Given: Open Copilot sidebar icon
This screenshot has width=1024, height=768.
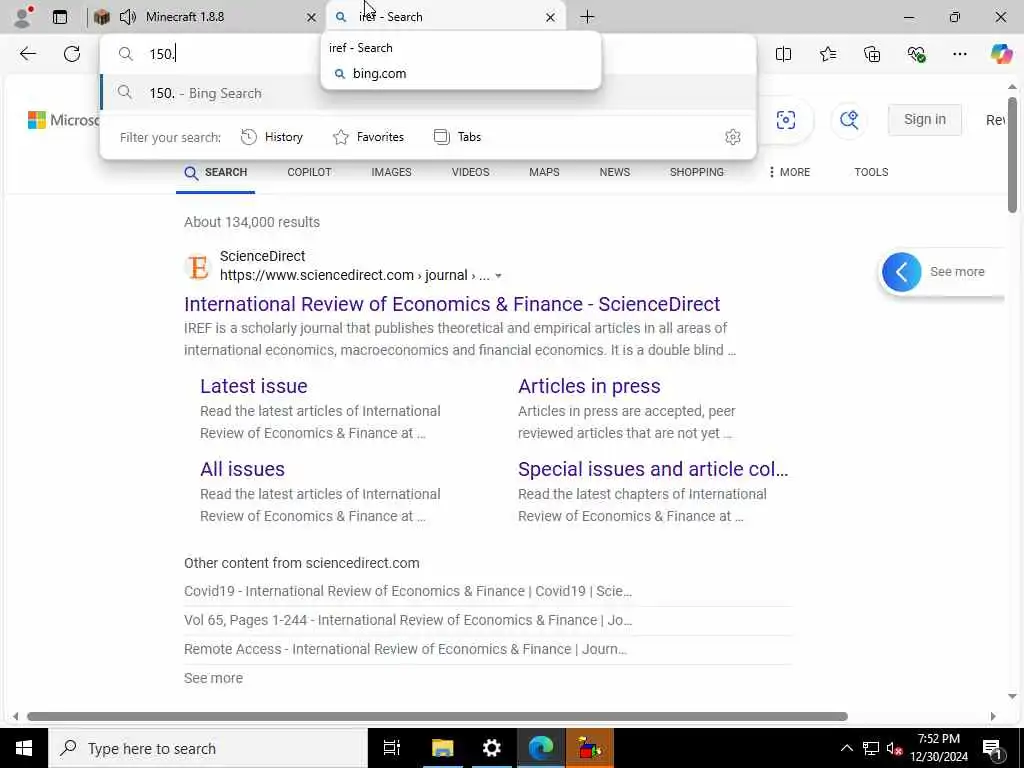Looking at the screenshot, I should [1001, 54].
